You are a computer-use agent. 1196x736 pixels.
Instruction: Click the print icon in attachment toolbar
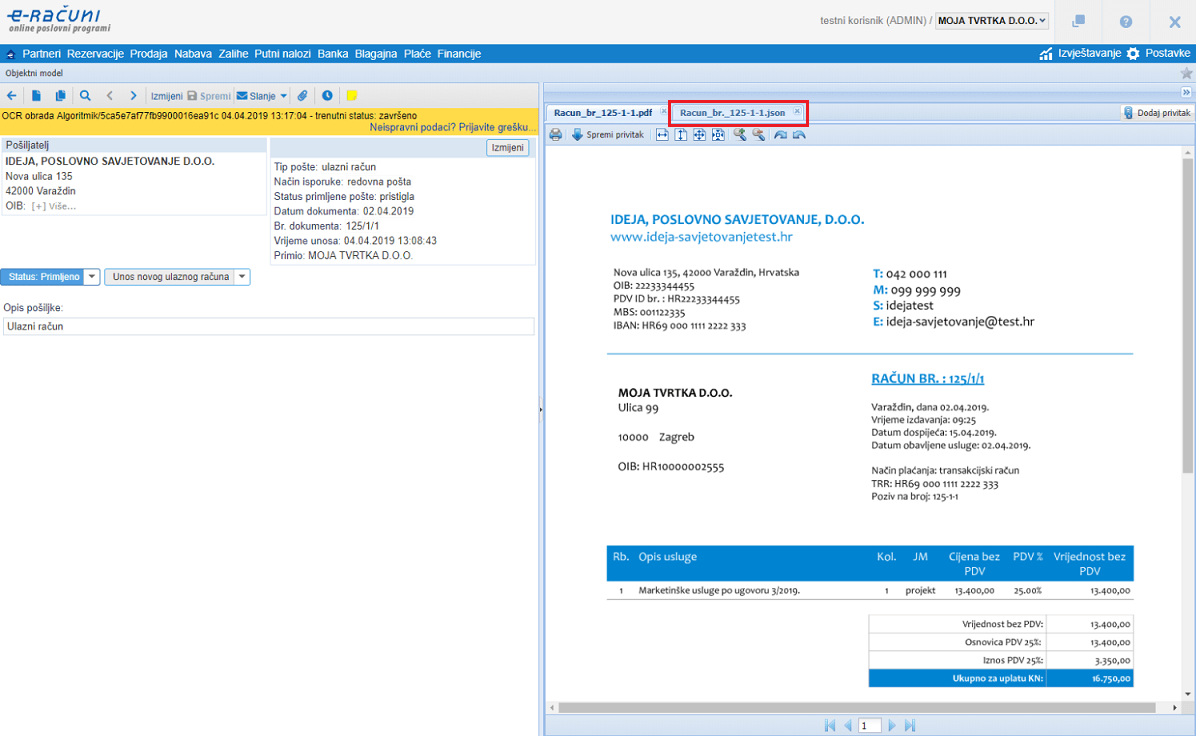[556, 135]
